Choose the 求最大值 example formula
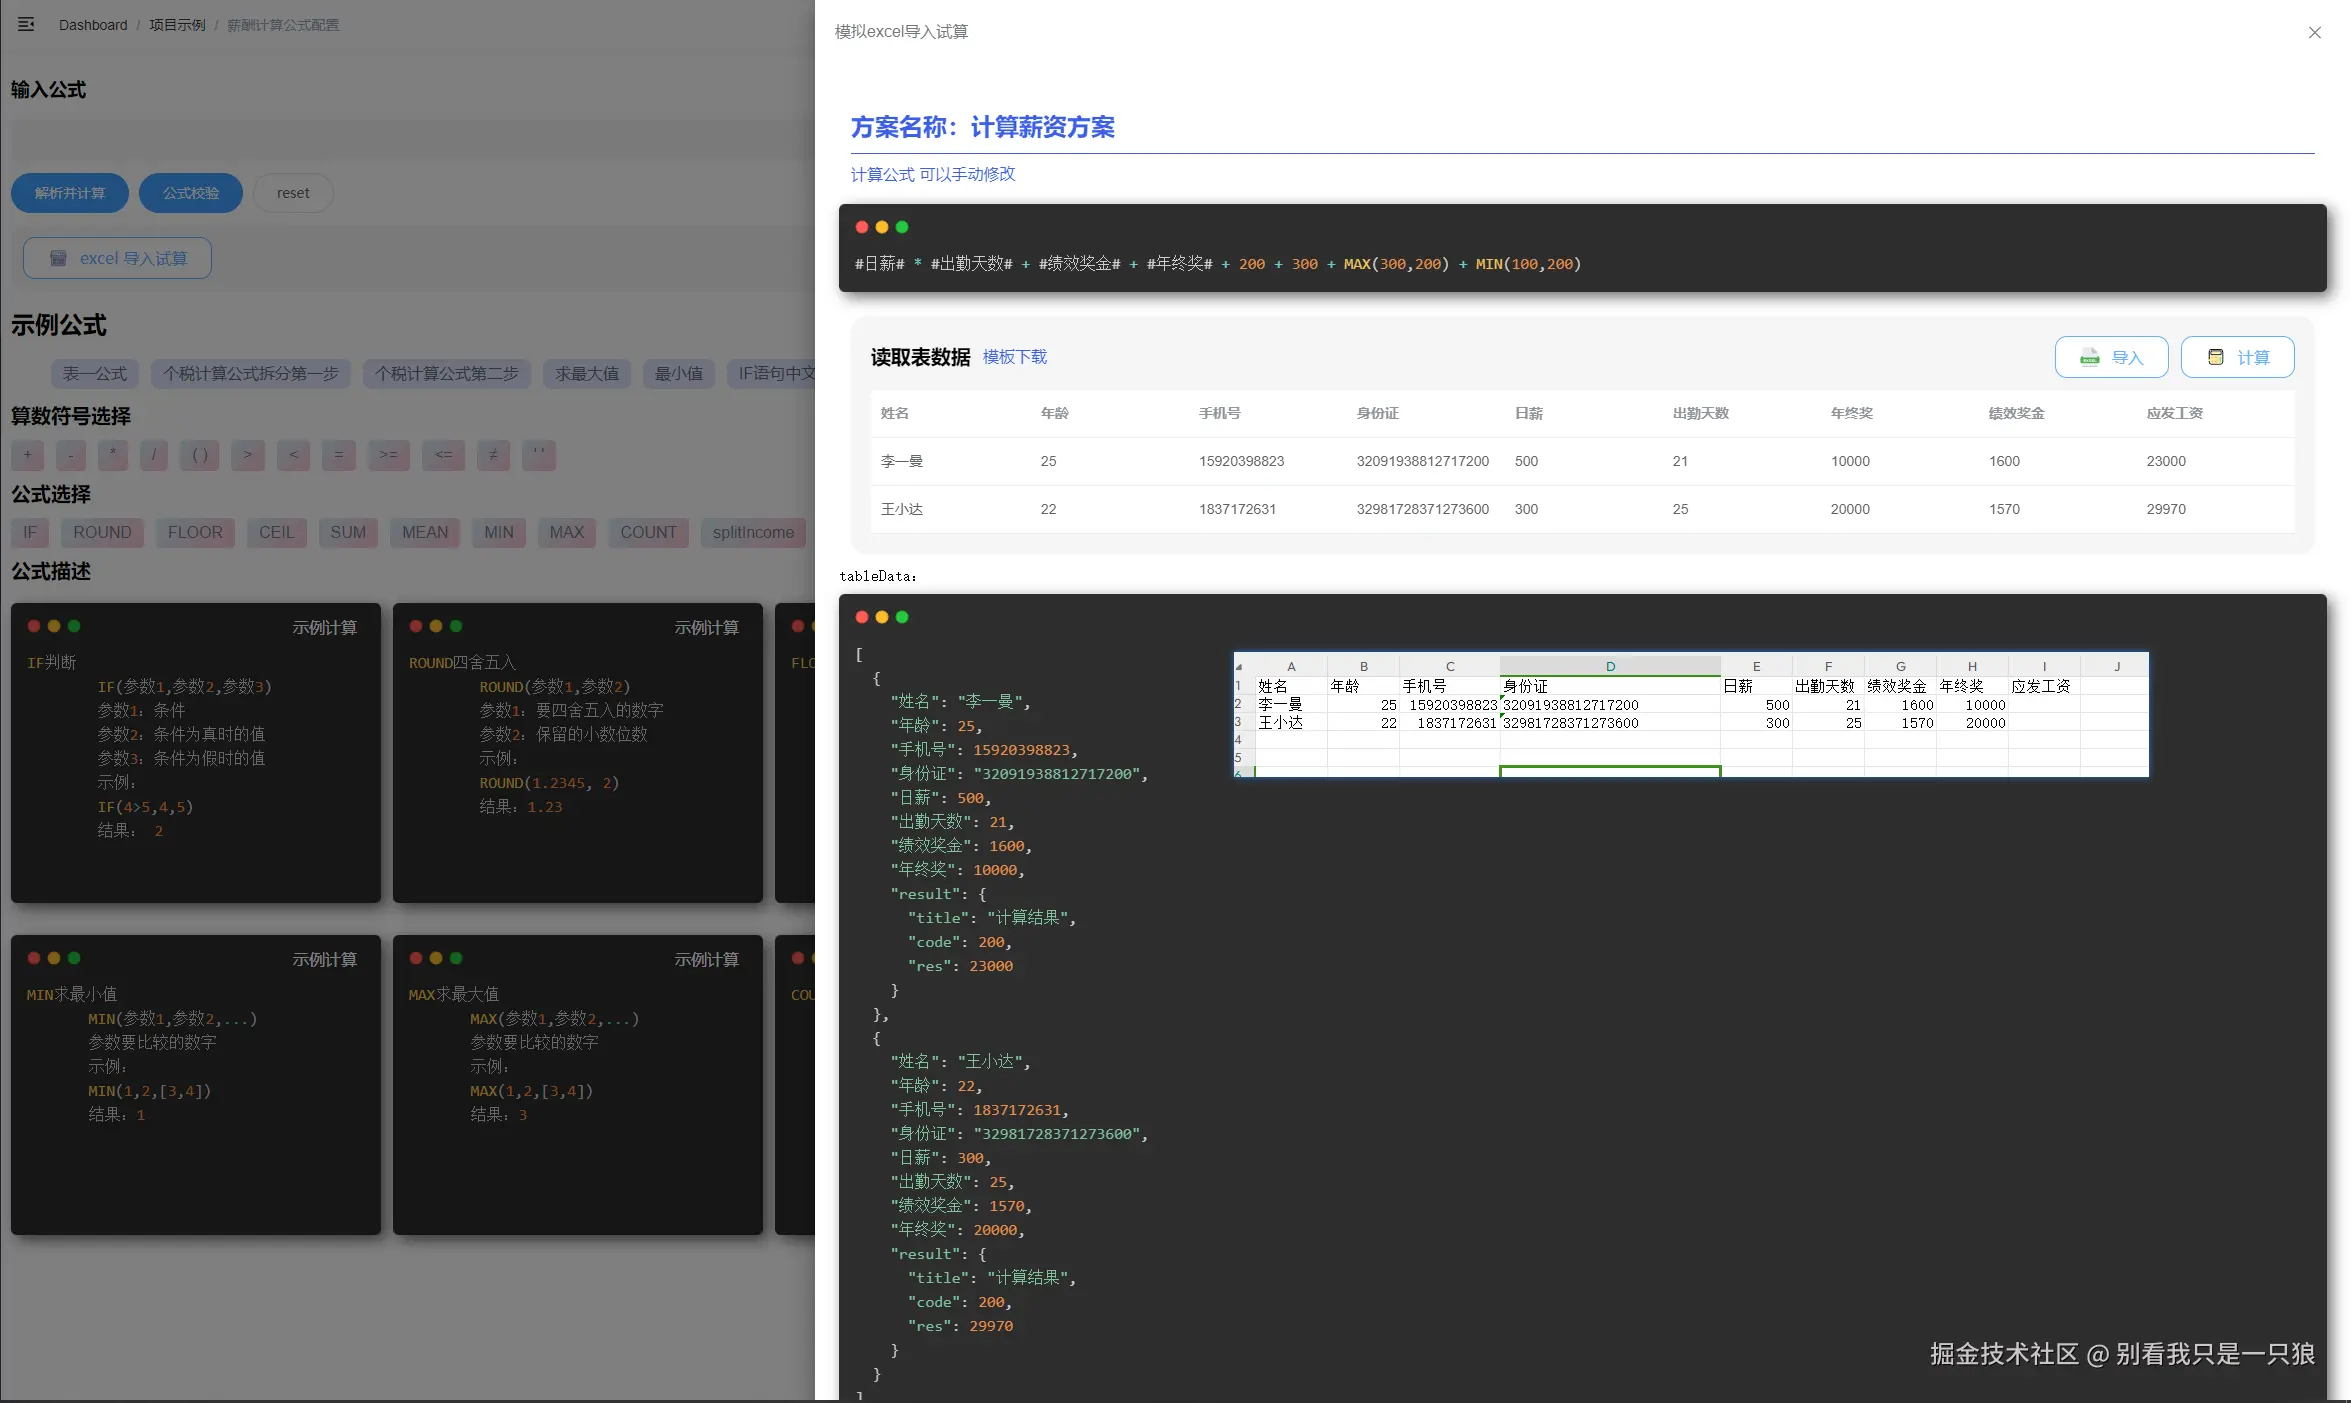Image resolution: width=2351 pixels, height=1403 pixels. click(x=587, y=373)
